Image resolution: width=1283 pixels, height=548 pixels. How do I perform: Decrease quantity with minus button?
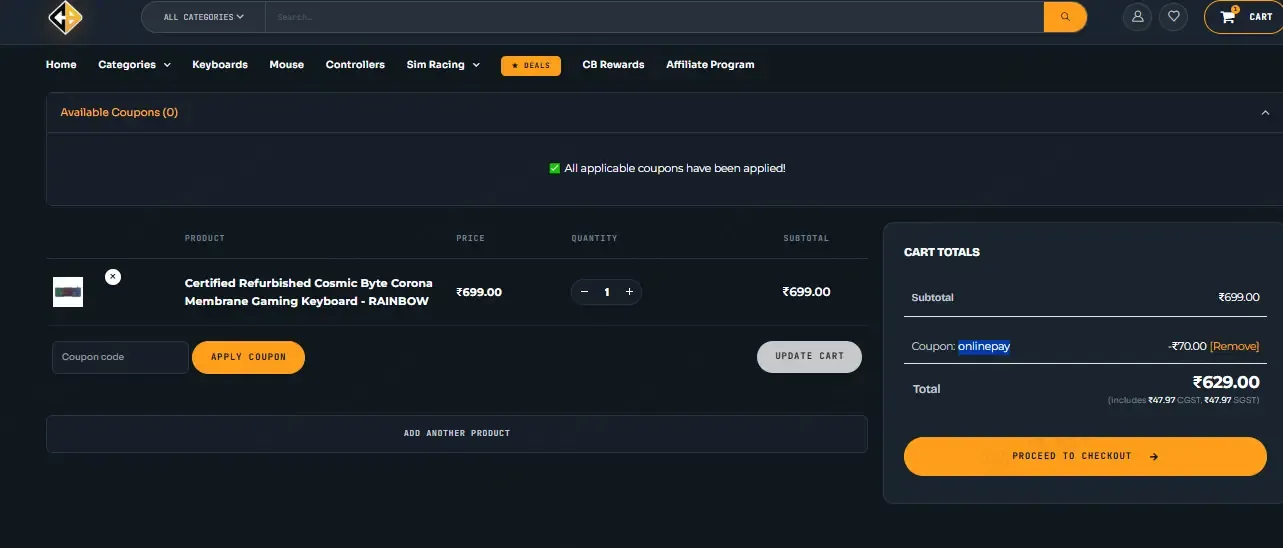coord(585,292)
